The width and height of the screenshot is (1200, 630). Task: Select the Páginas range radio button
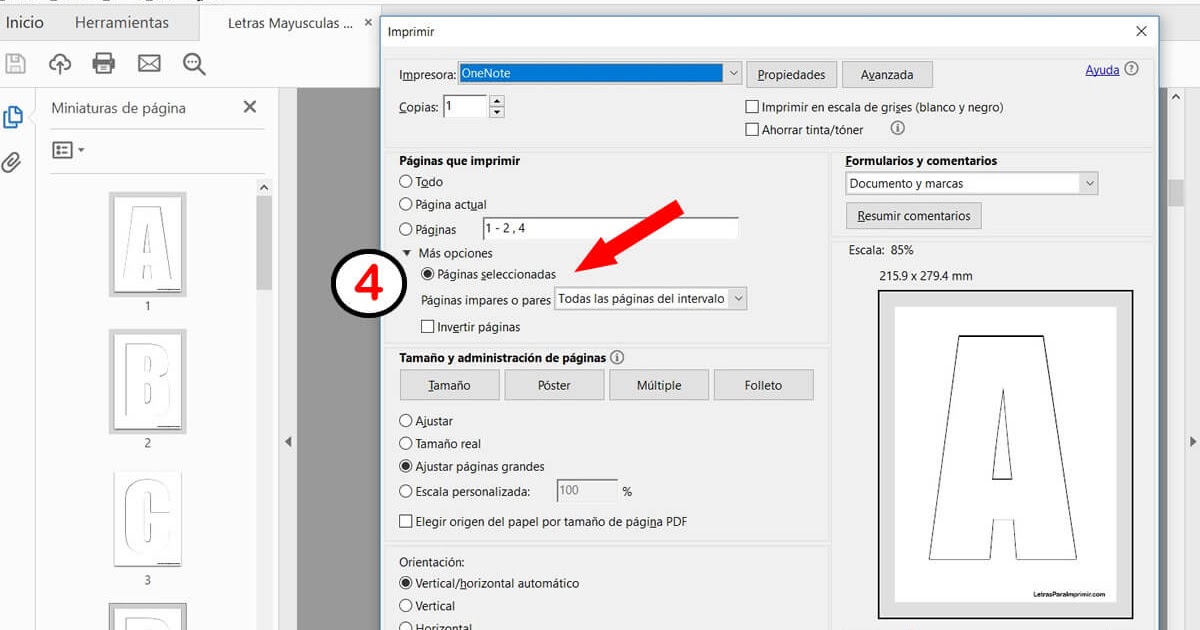(406, 229)
